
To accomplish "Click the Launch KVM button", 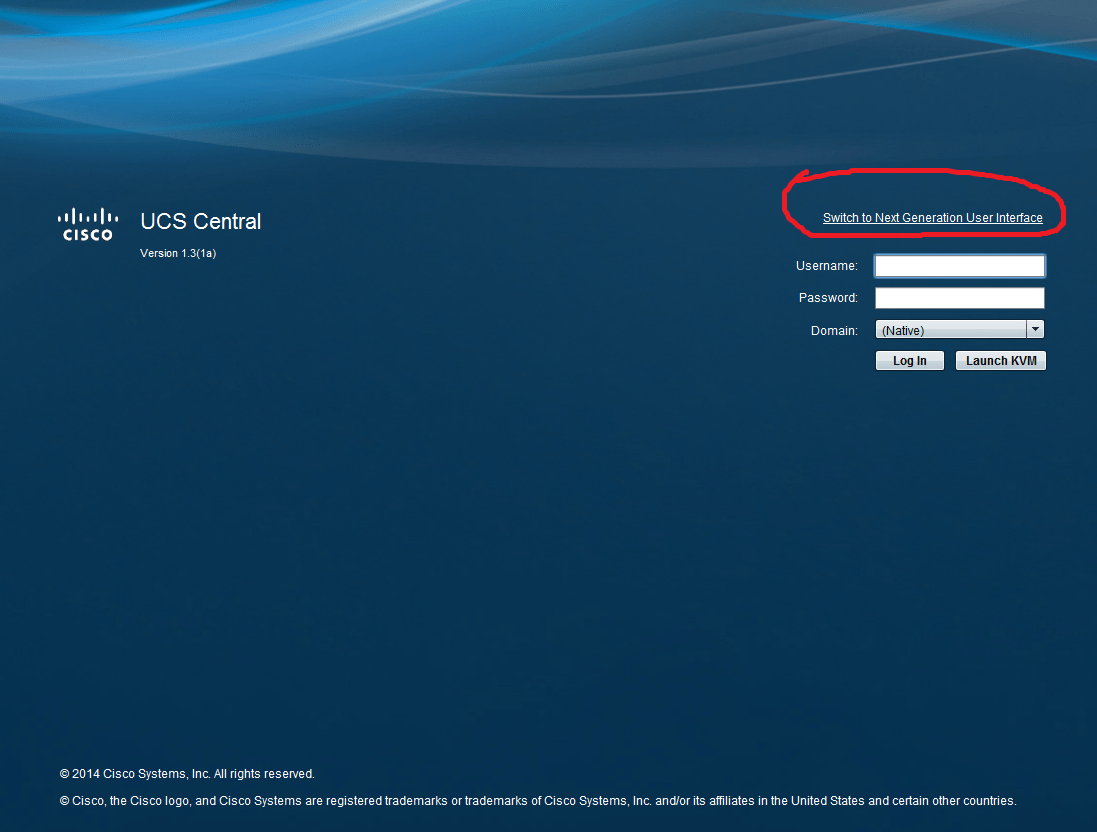I will point(1001,360).
